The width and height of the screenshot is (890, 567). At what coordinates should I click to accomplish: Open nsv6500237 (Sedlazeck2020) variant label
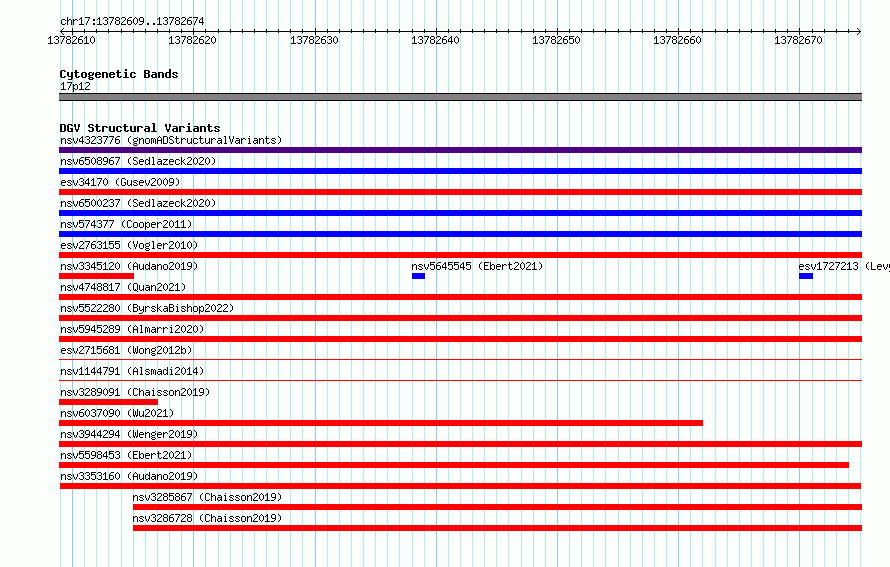[x=138, y=203]
